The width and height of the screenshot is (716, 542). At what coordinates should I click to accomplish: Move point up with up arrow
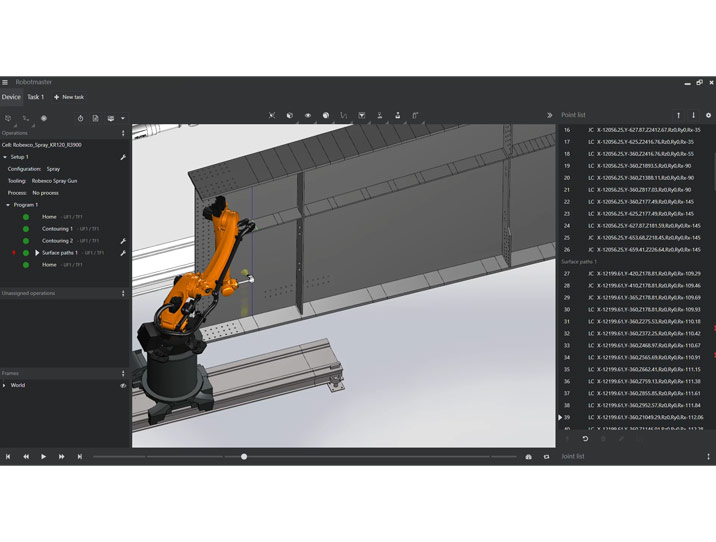pyautogui.click(x=679, y=116)
